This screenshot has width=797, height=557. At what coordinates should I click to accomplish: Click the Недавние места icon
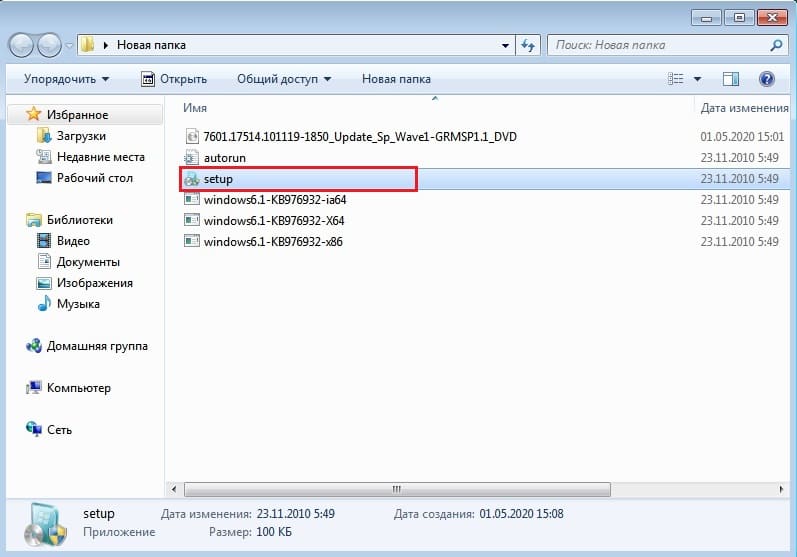tap(44, 157)
